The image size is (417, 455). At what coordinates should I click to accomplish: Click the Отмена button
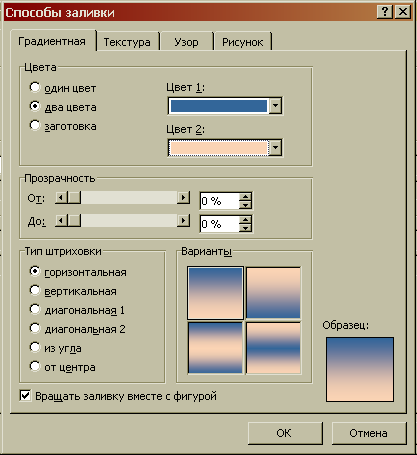[369, 433]
